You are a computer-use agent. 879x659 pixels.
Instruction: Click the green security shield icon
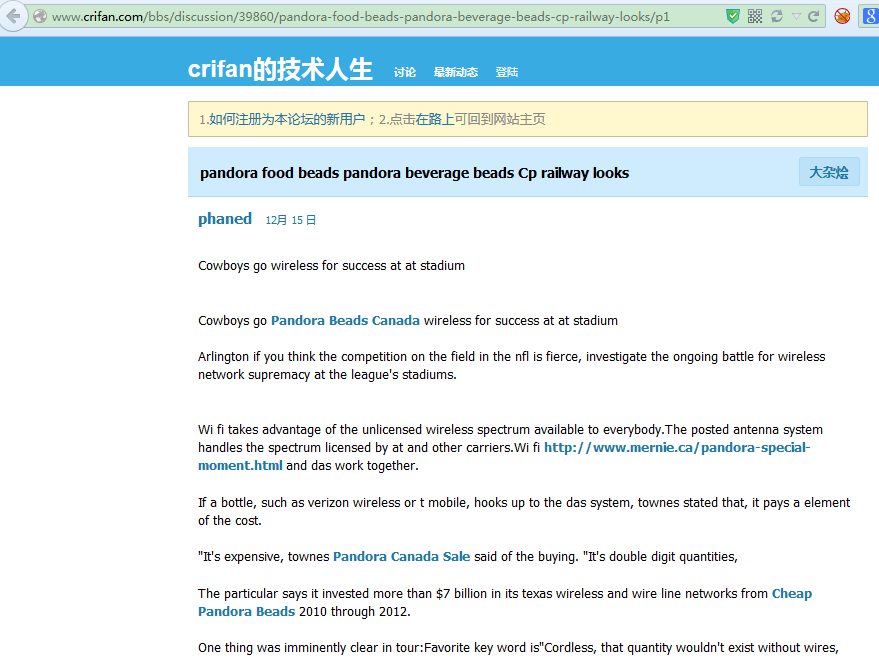coord(733,16)
